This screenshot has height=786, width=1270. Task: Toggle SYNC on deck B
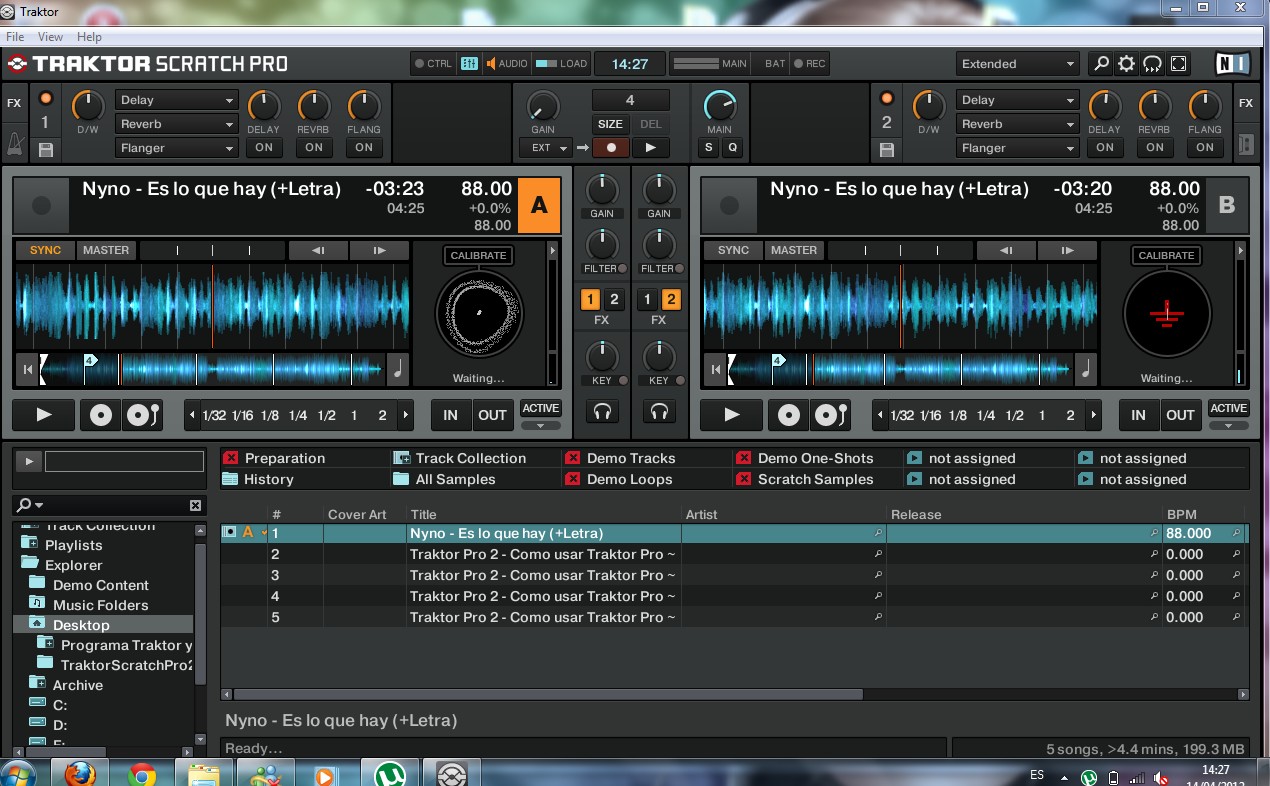(733, 250)
